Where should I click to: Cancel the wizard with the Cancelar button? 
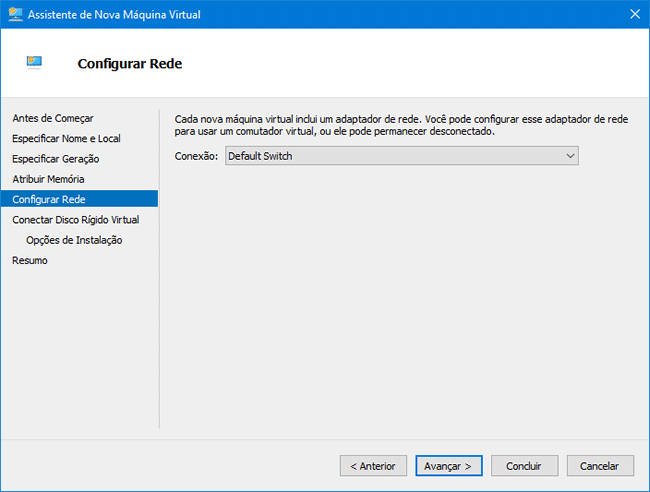tap(600, 466)
